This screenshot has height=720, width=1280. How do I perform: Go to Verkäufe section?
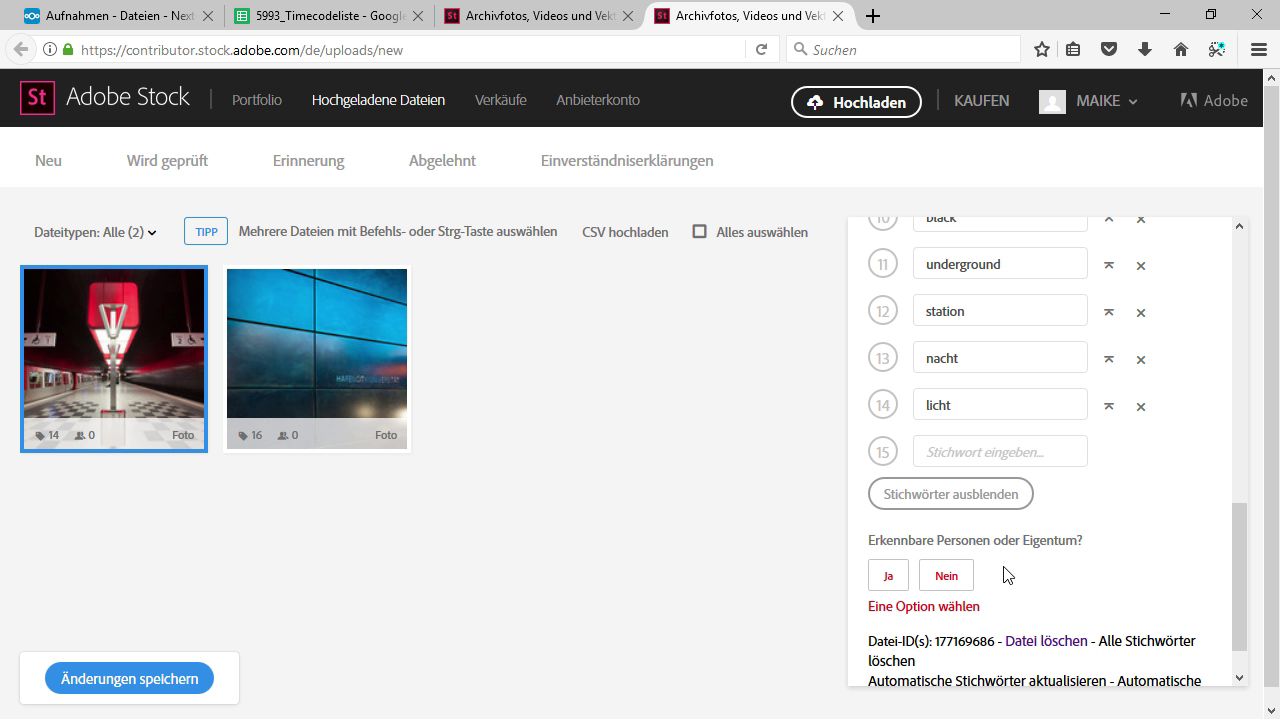pos(500,100)
